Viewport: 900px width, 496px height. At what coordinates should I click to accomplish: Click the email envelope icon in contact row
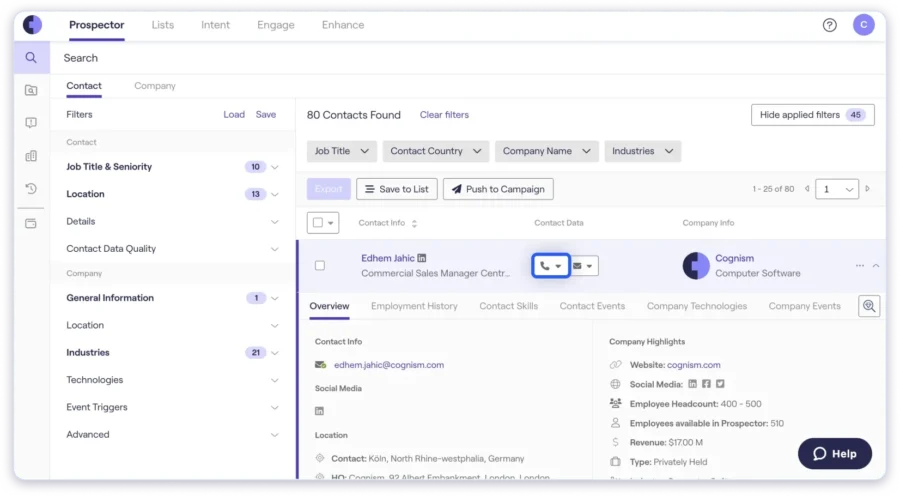pos(578,266)
